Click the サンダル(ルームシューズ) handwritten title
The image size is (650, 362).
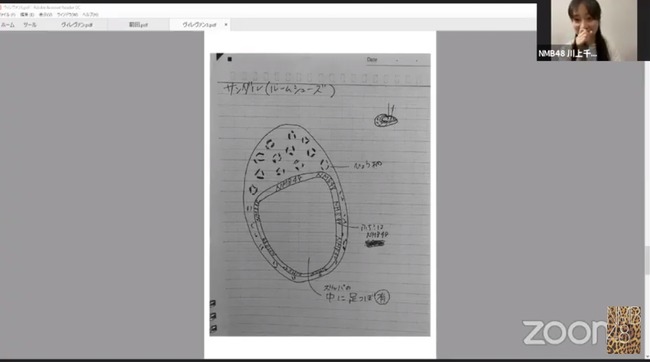279,90
